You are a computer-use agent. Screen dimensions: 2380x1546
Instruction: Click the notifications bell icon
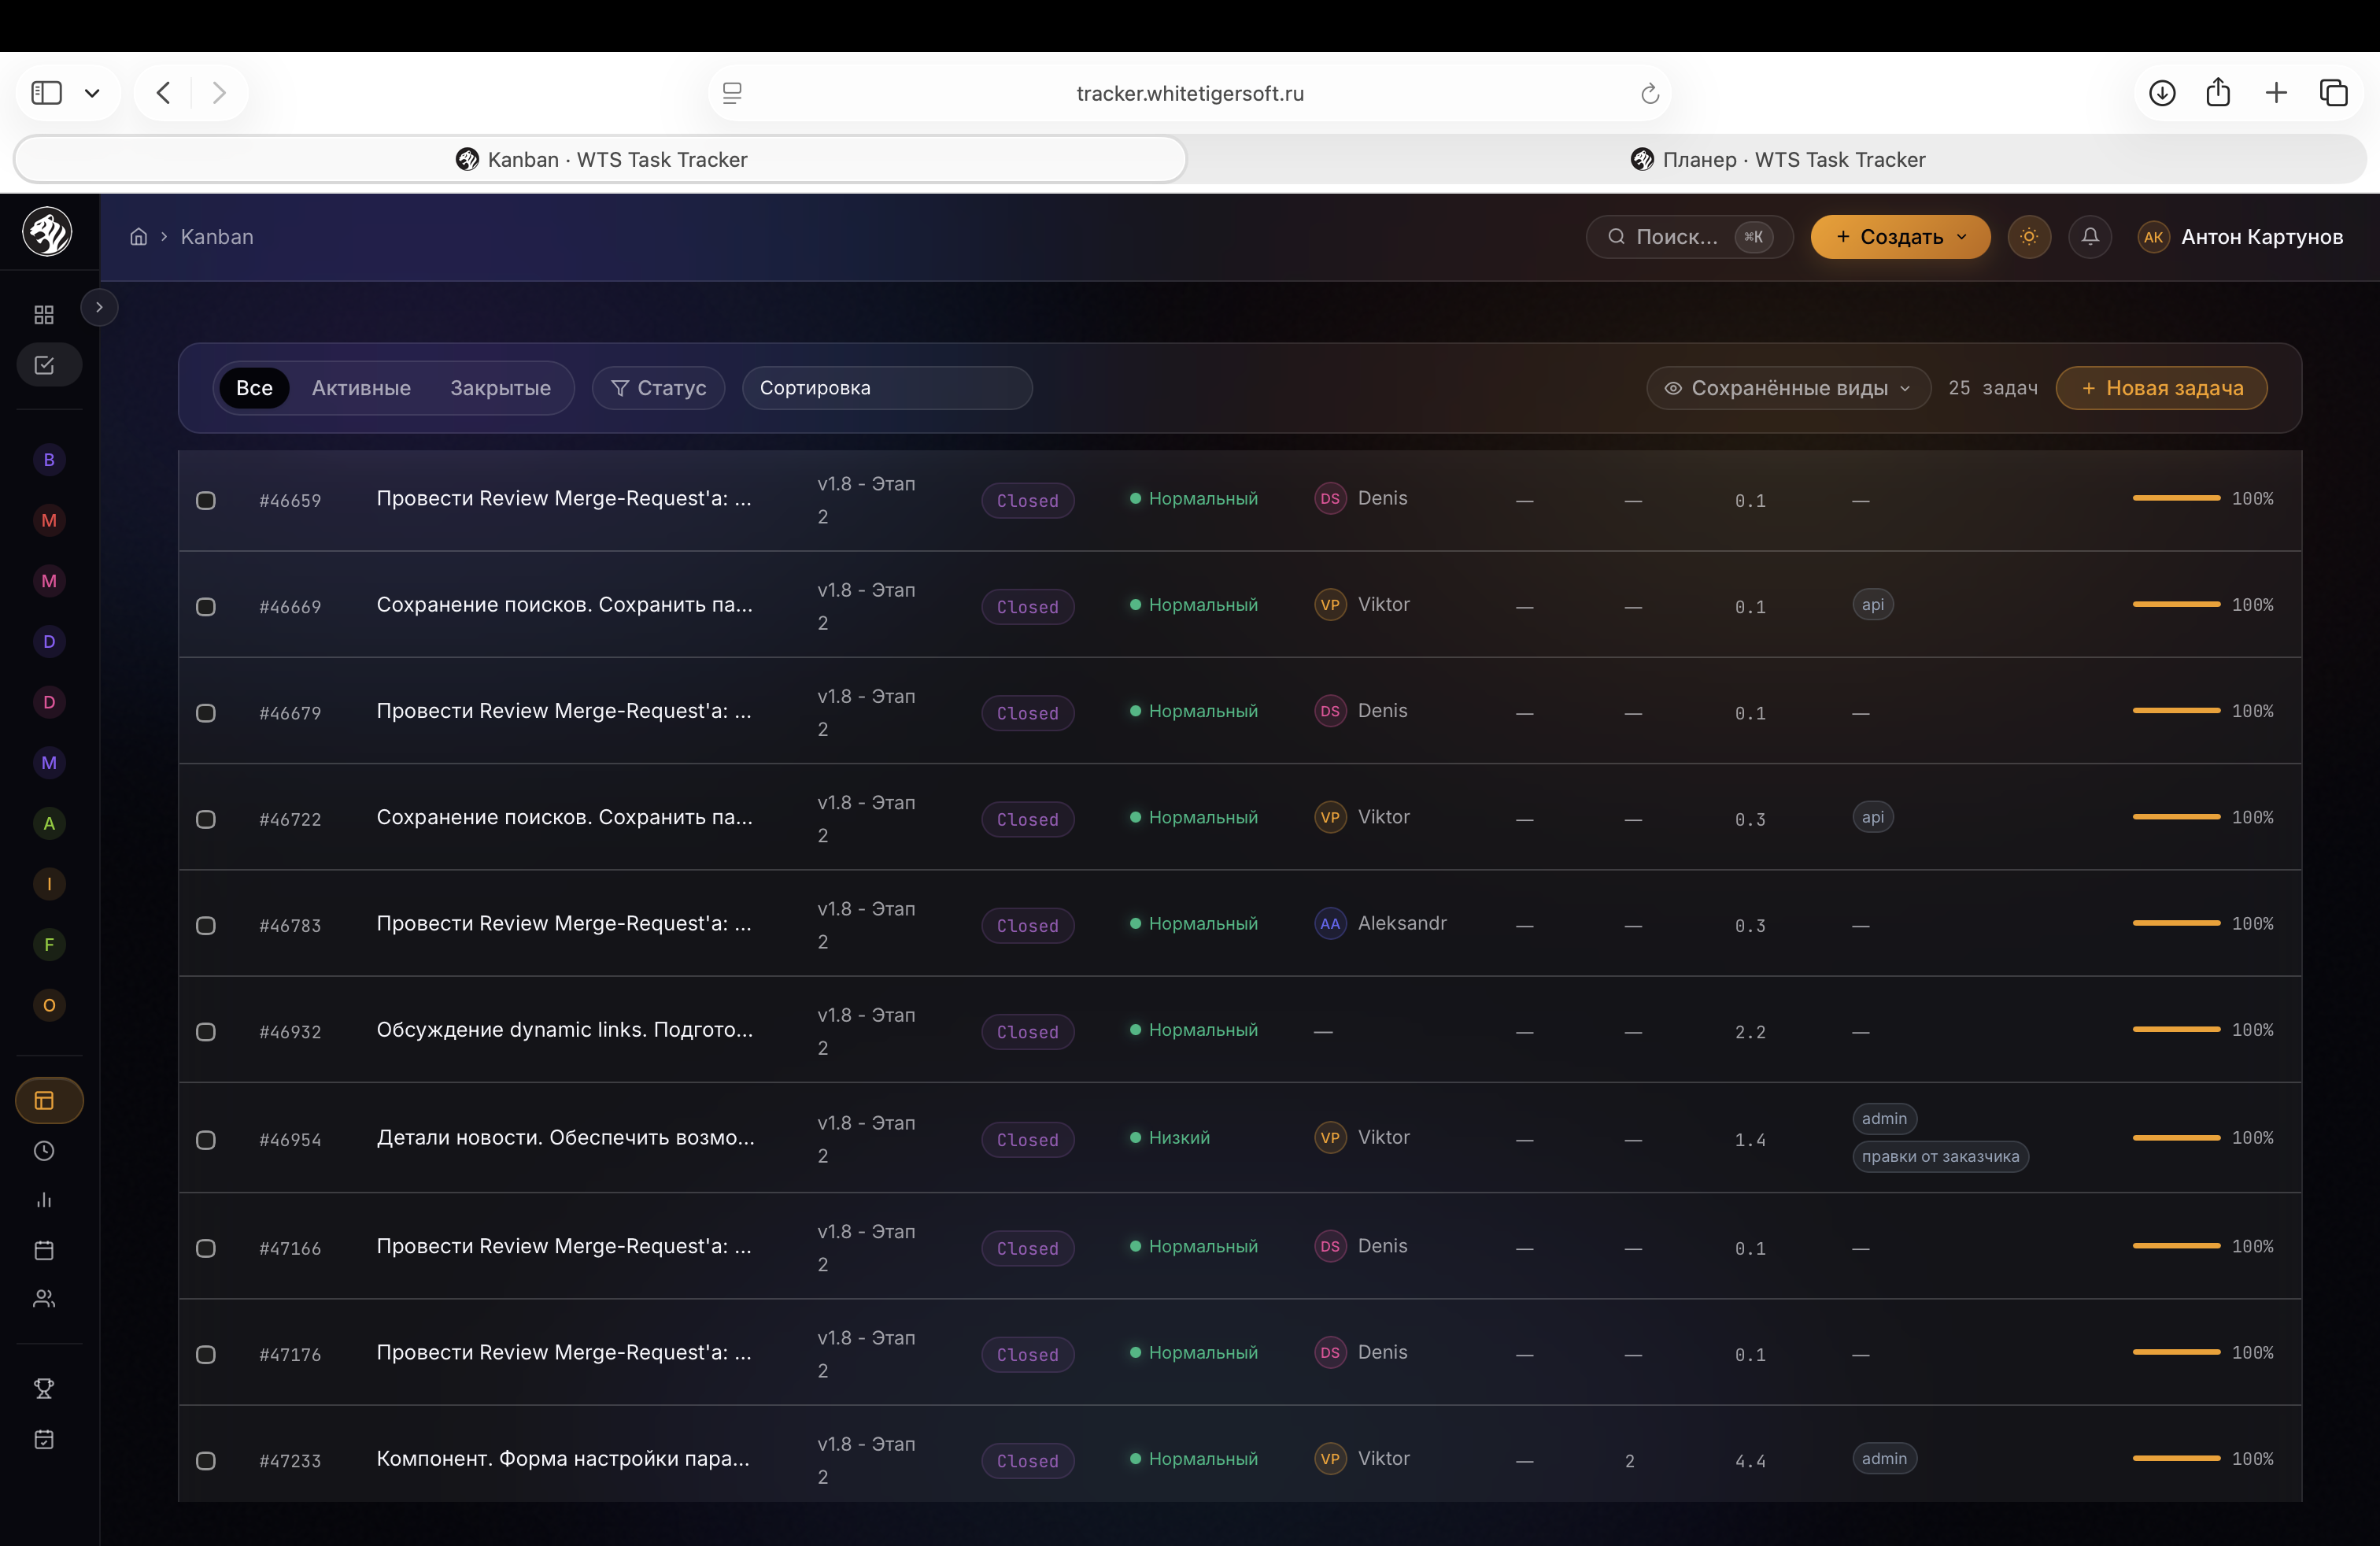coord(2090,237)
